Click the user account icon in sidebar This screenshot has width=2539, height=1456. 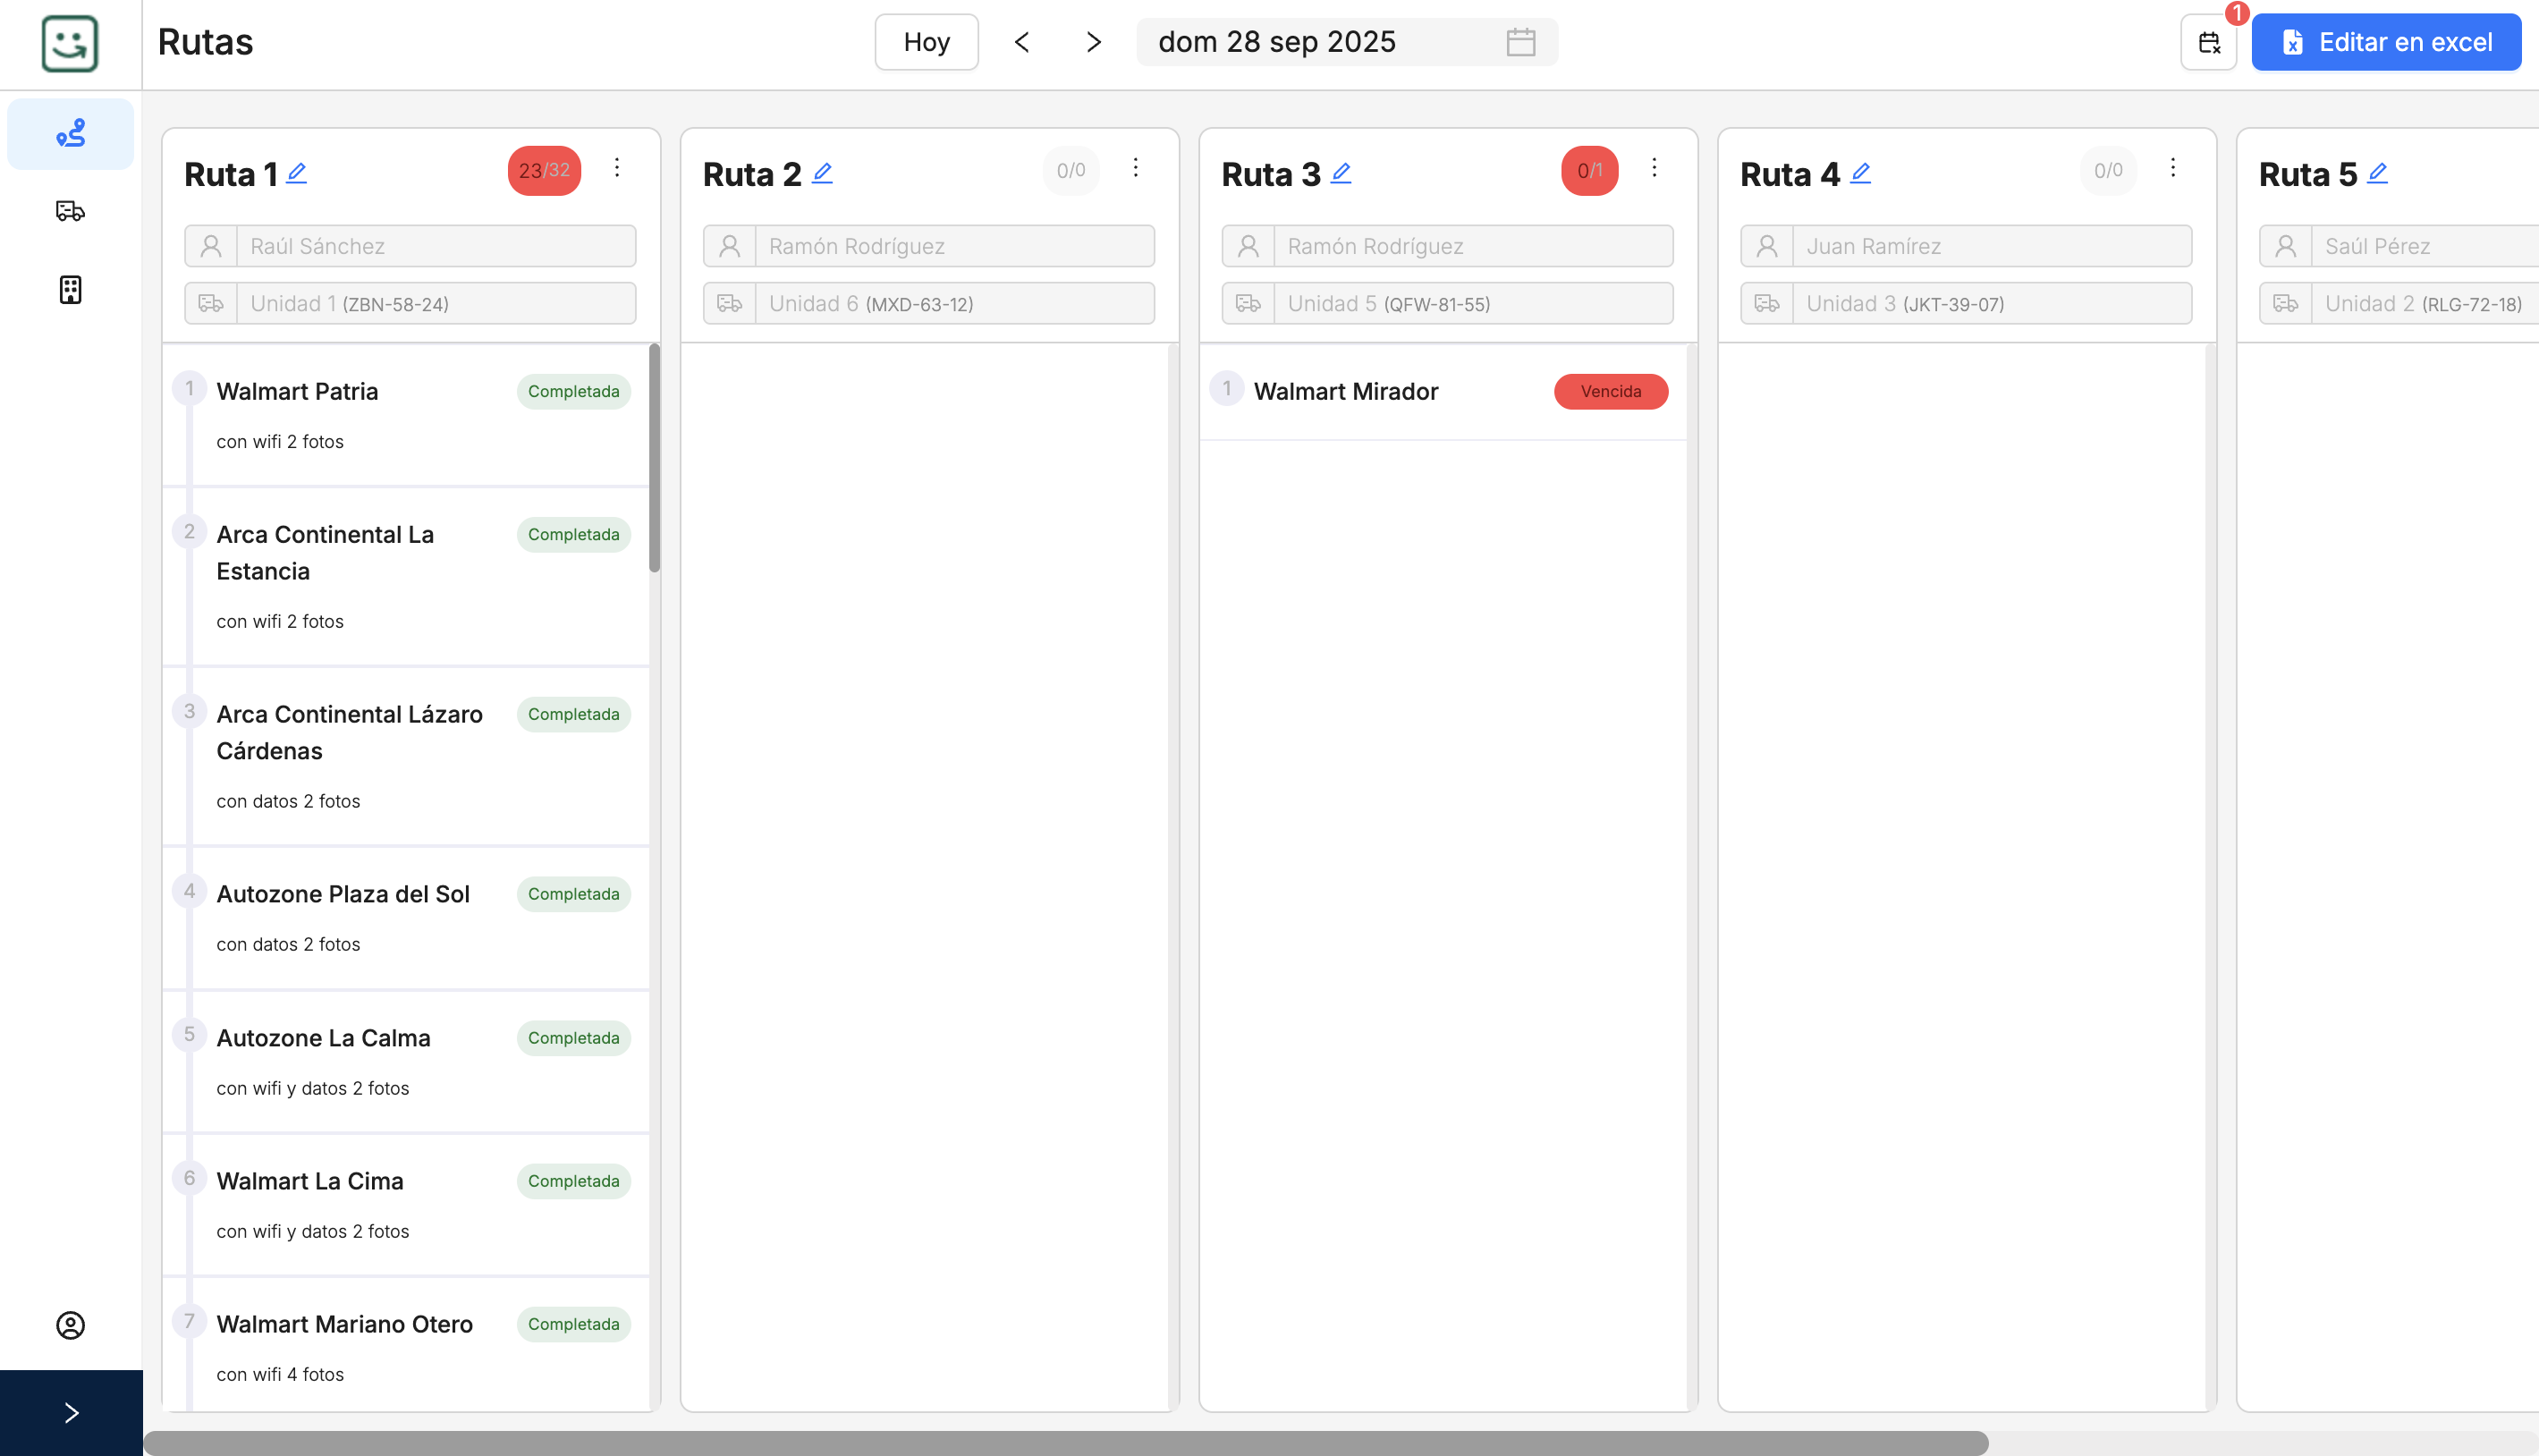70,1326
